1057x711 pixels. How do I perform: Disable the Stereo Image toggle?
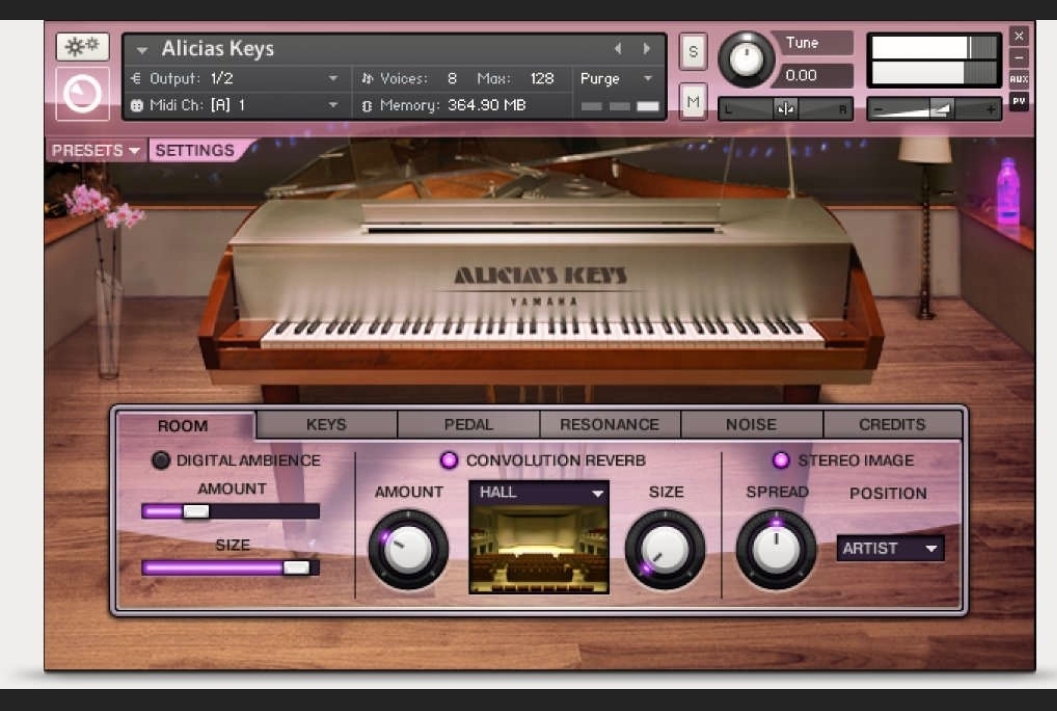pyautogui.click(x=781, y=460)
